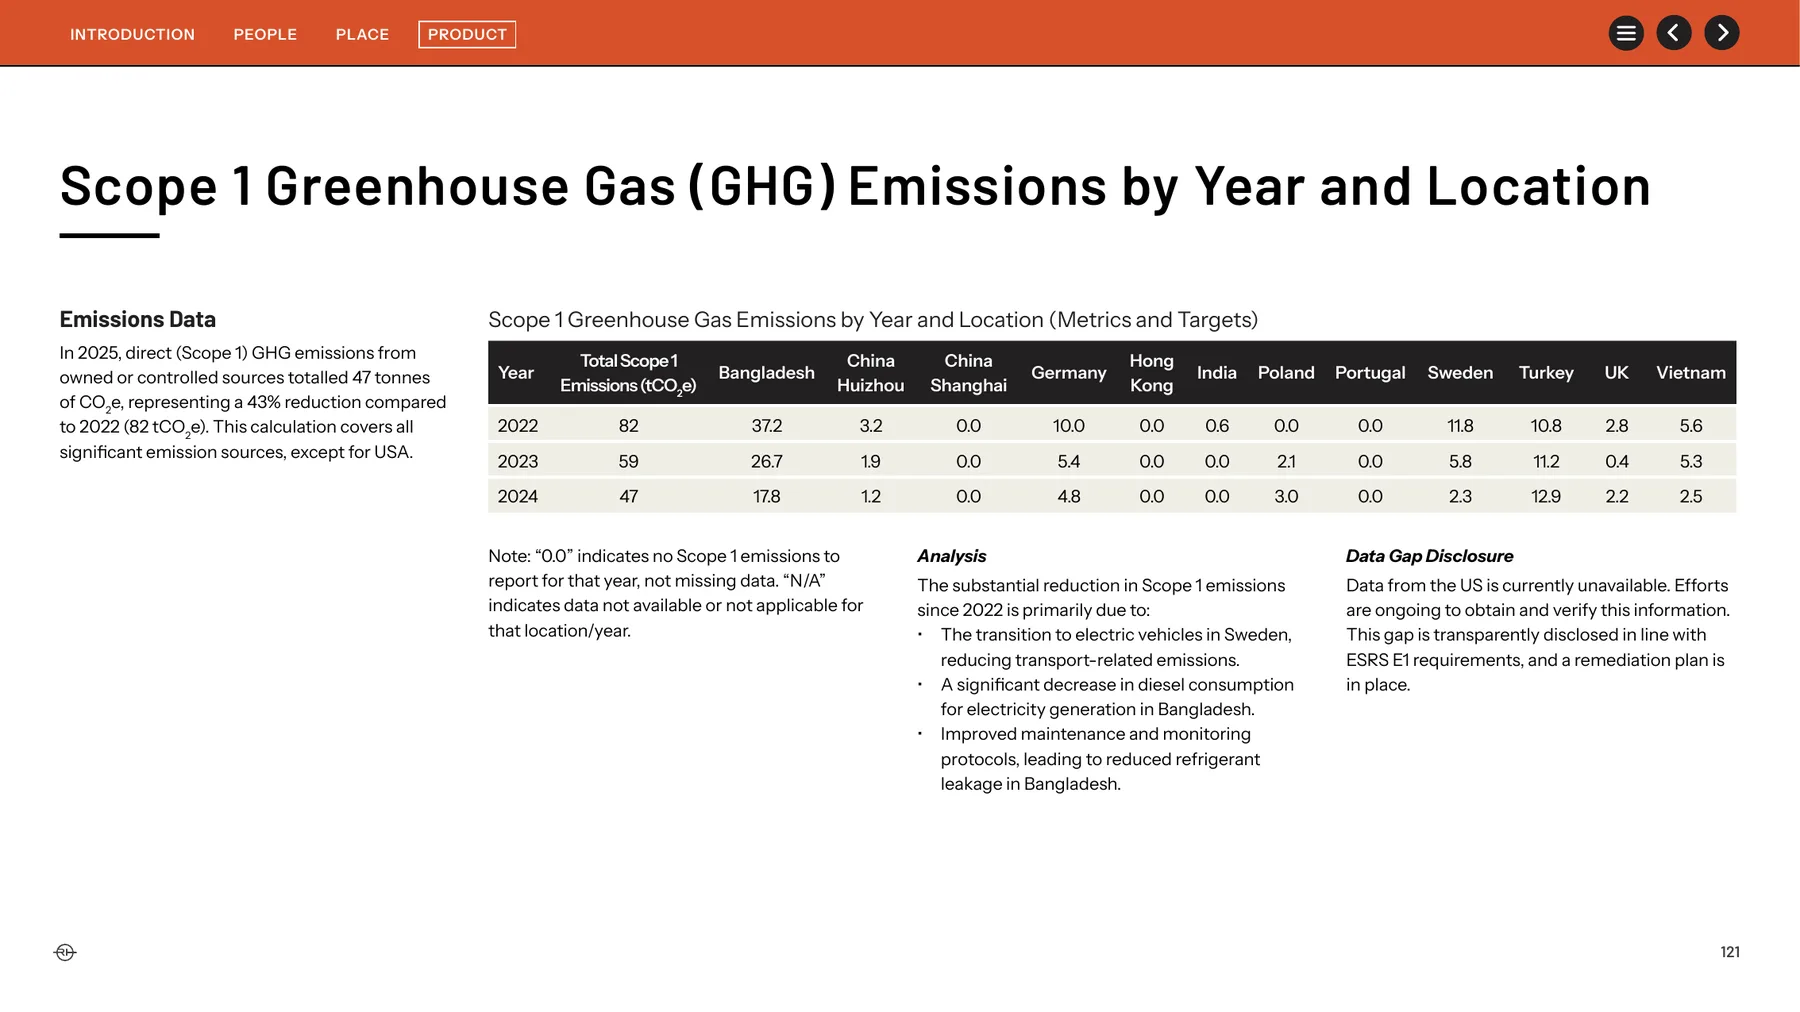Click India value "0.6"

(1217, 426)
